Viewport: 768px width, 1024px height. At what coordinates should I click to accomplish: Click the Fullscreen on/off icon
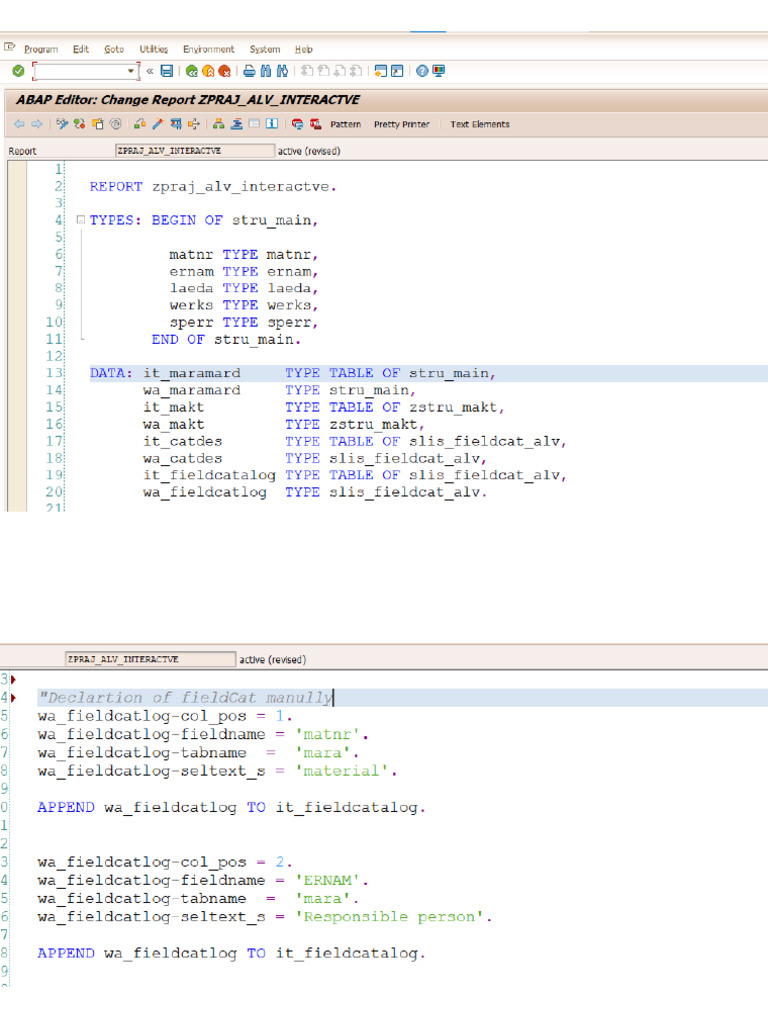pos(254,123)
